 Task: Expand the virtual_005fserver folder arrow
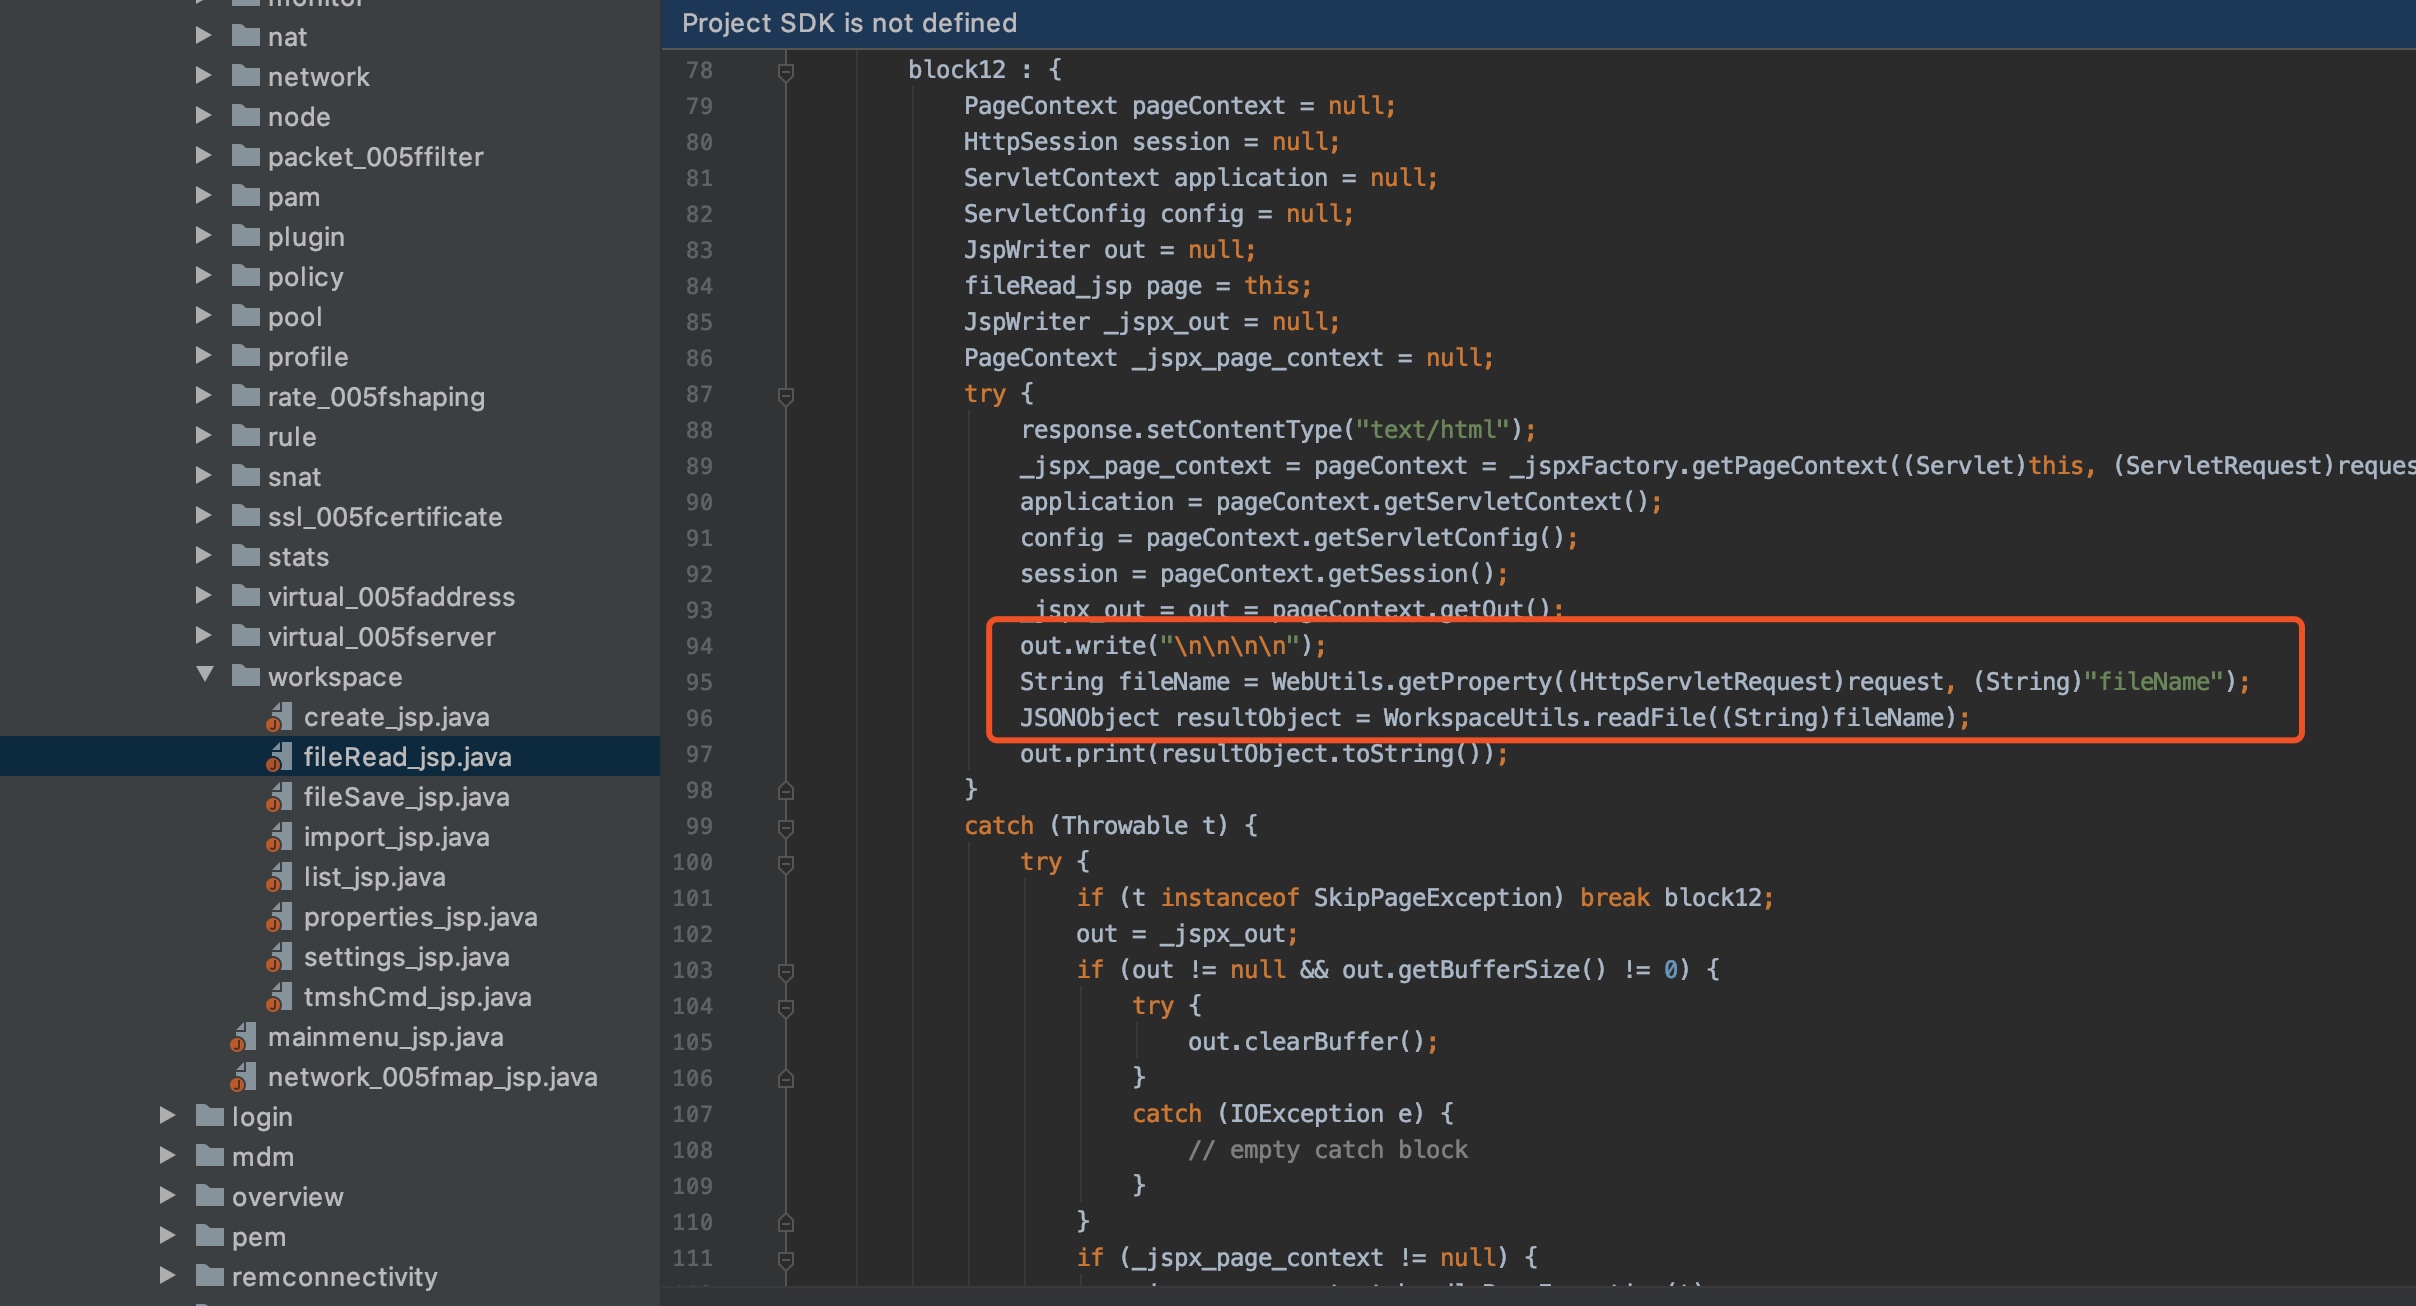point(204,635)
